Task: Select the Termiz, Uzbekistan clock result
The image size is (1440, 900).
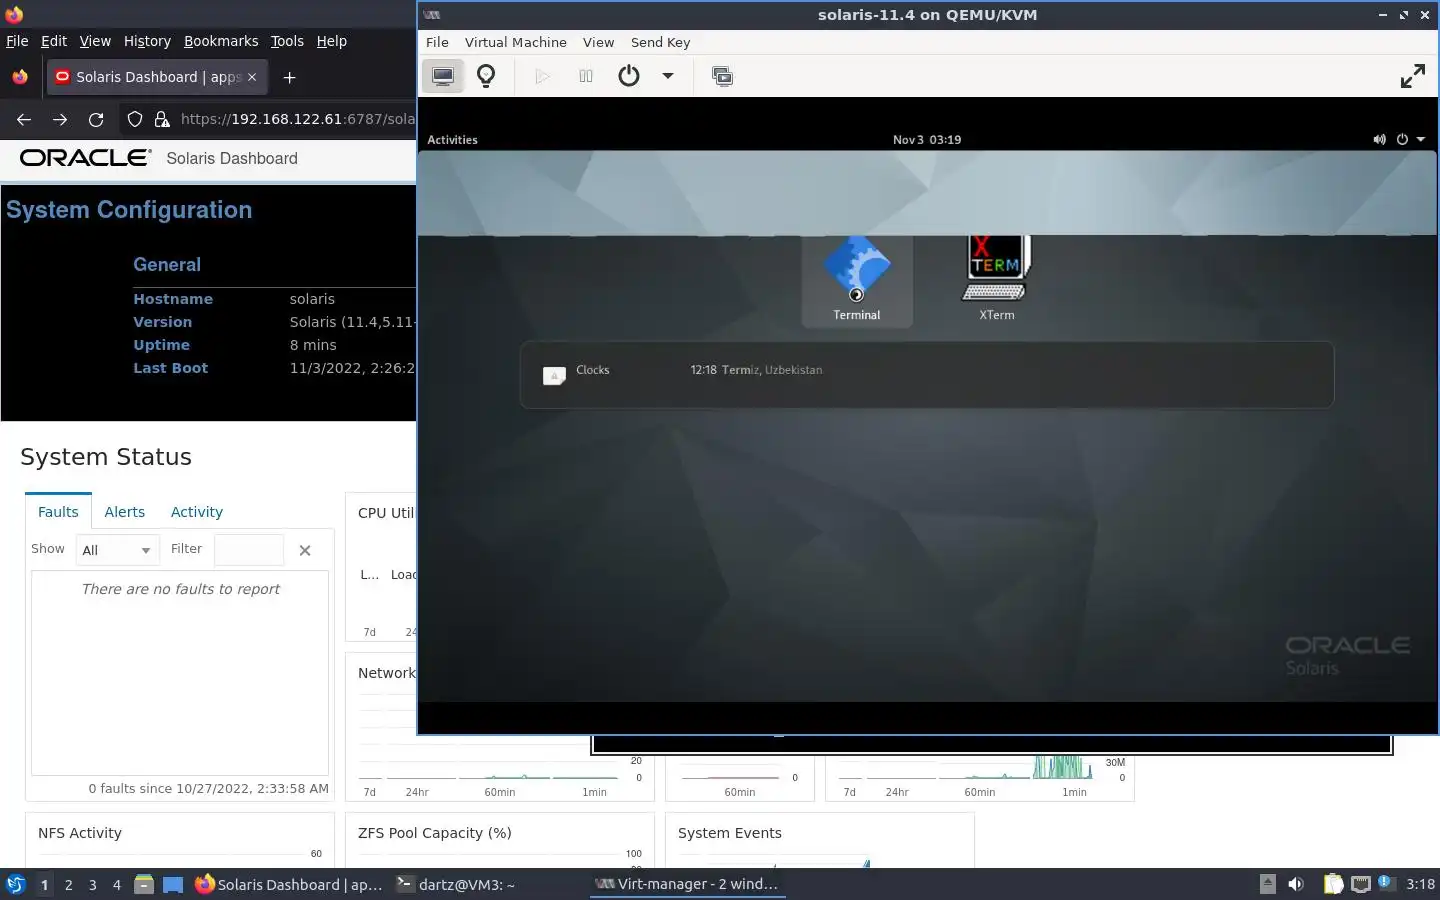Action: (x=756, y=370)
